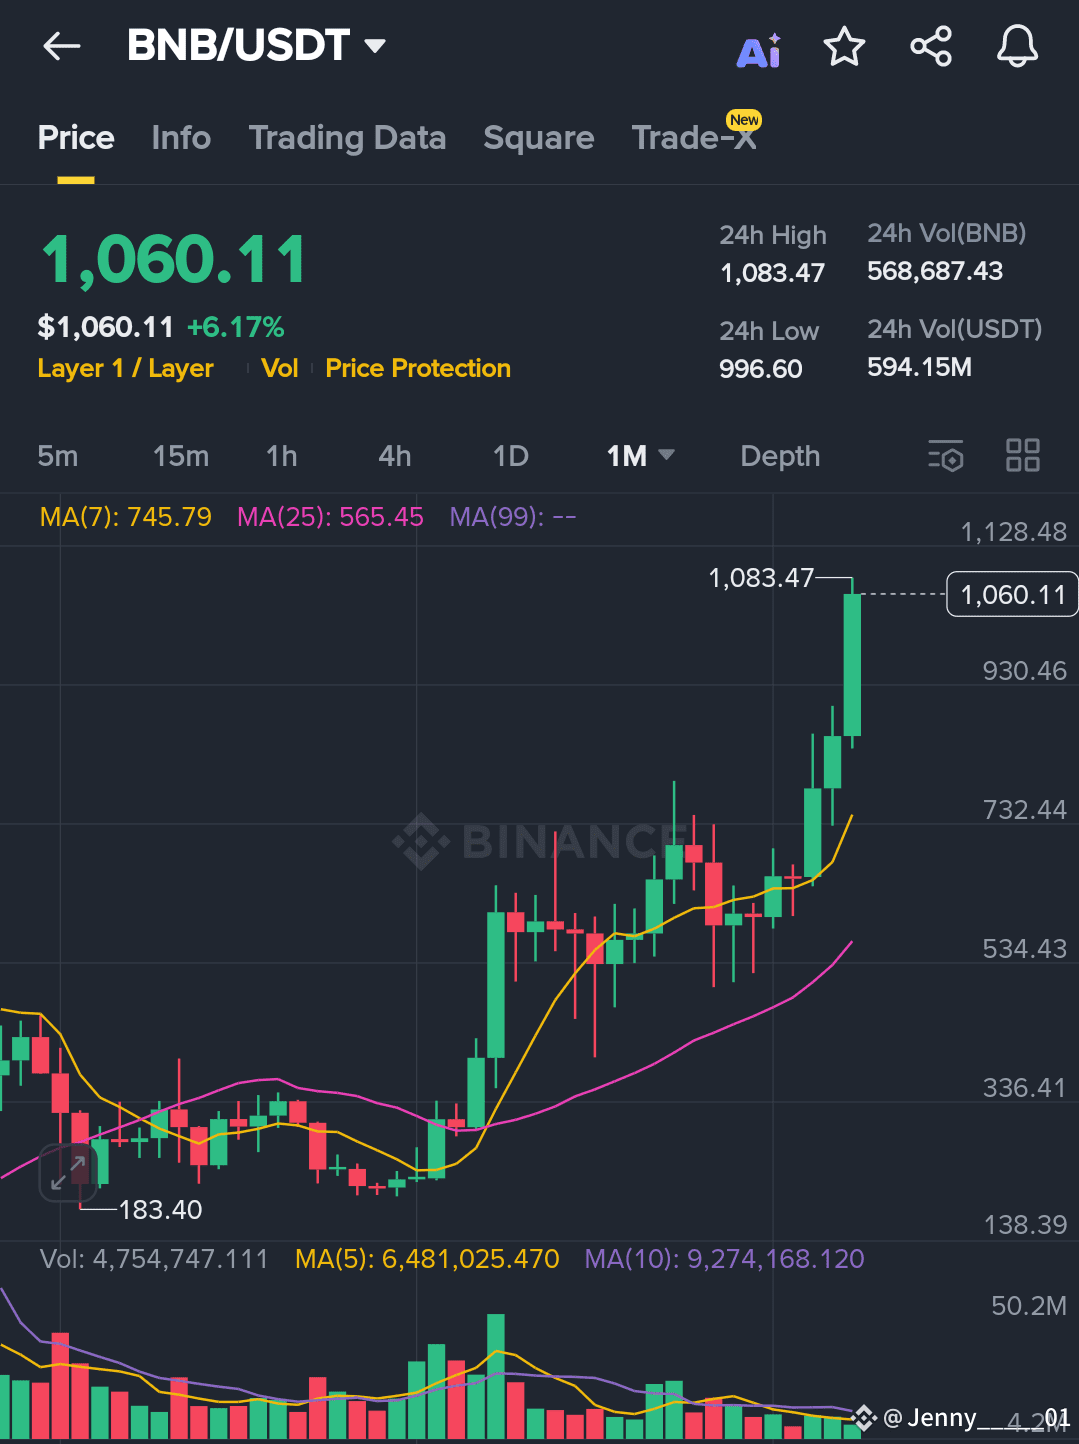Switch to the Info tab
This screenshot has width=1079, height=1444.
(181, 138)
